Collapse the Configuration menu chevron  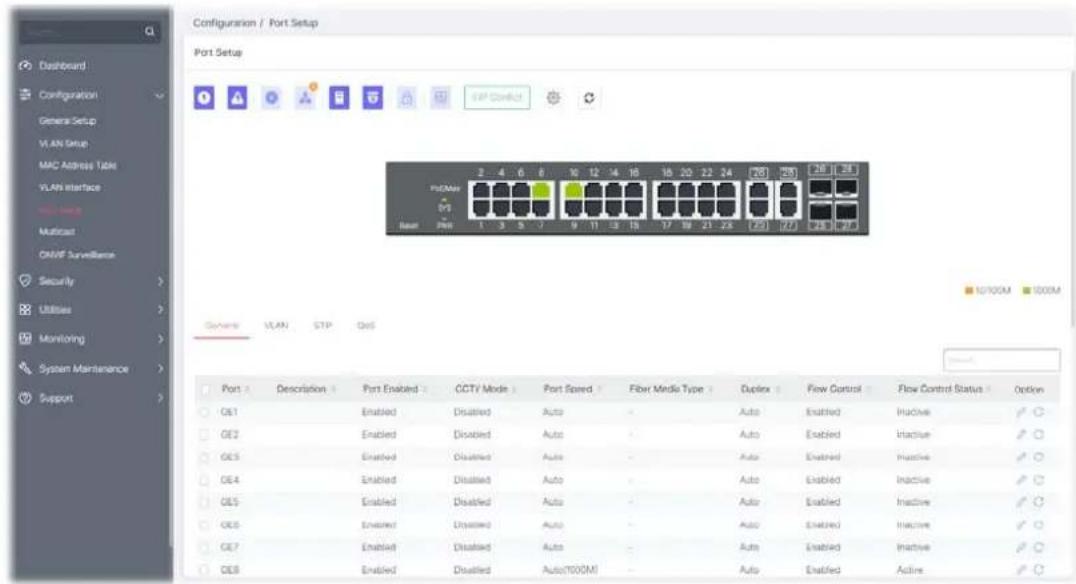[160, 95]
